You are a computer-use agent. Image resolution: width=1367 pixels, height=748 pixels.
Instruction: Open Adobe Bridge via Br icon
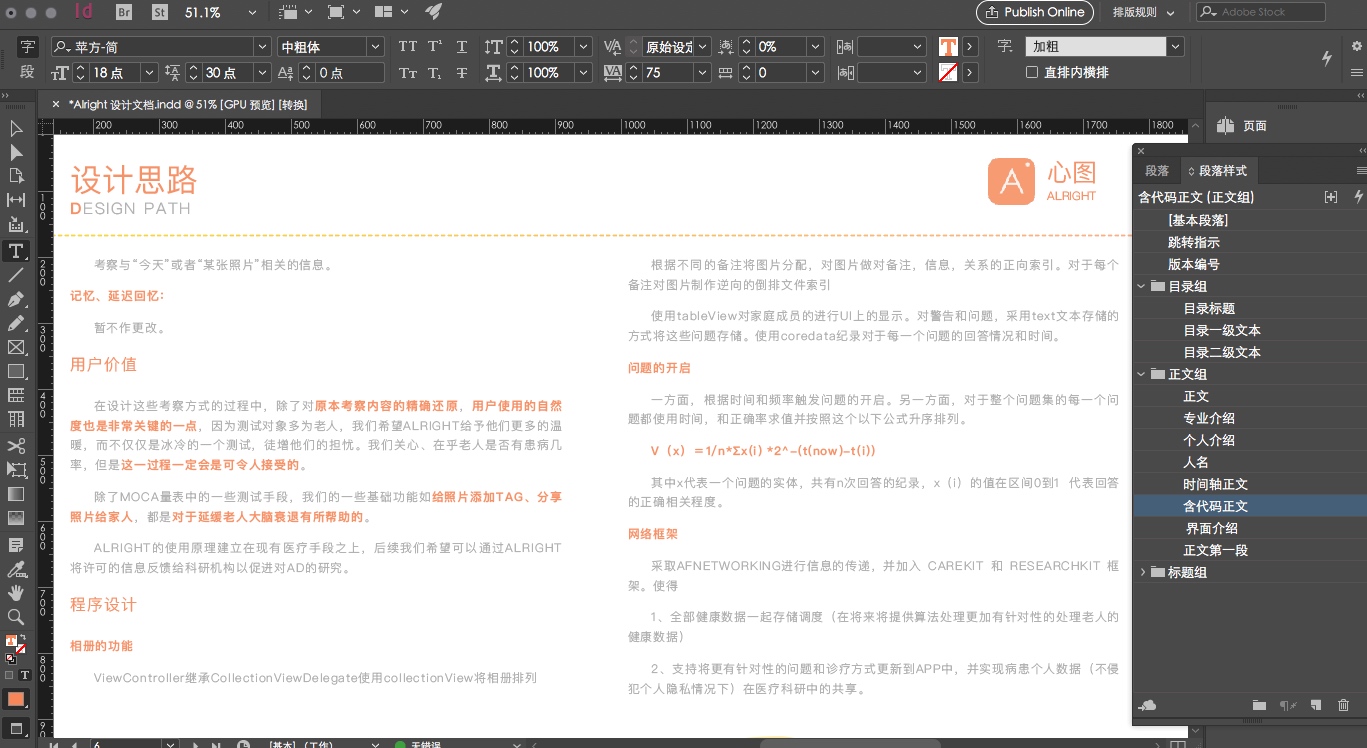(x=124, y=12)
